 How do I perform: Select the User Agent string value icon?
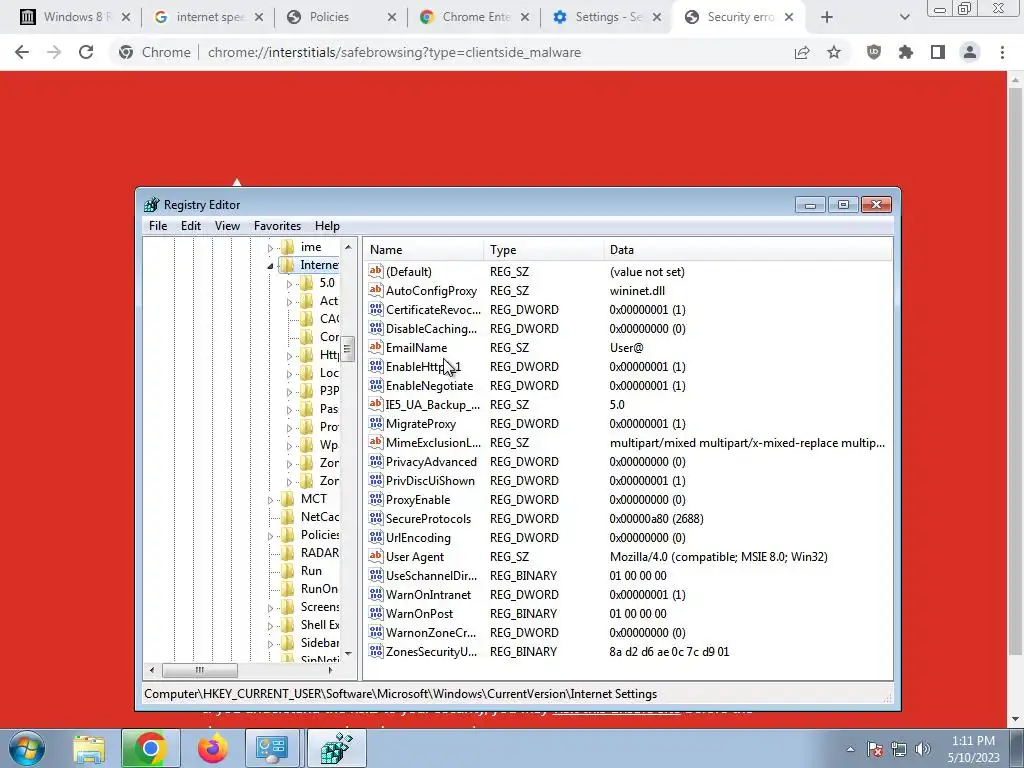pos(376,556)
